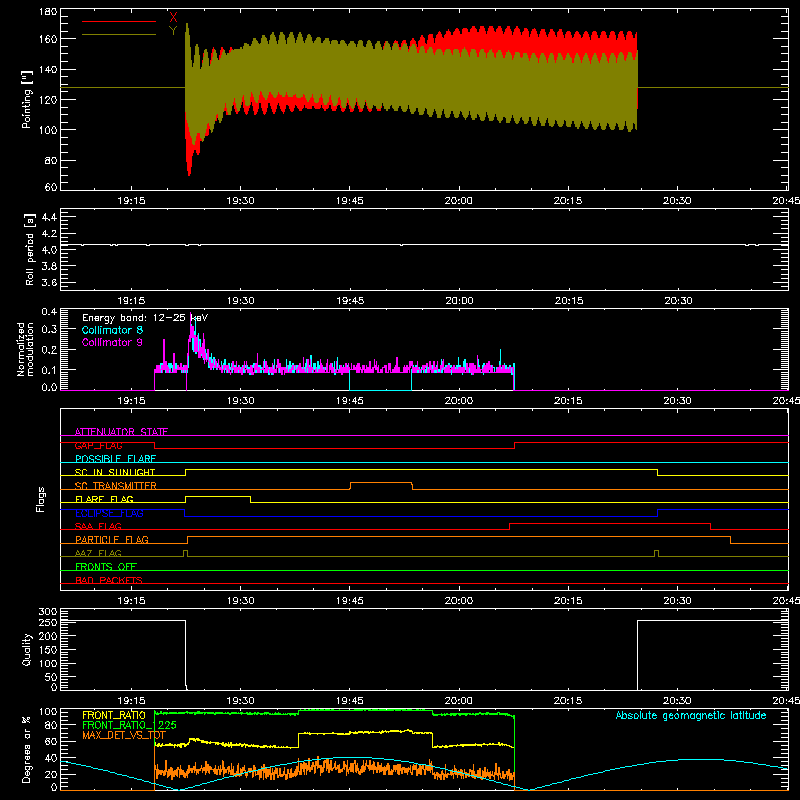
Task: Click the FRONTS_OFF flag label
Action: coord(106,566)
